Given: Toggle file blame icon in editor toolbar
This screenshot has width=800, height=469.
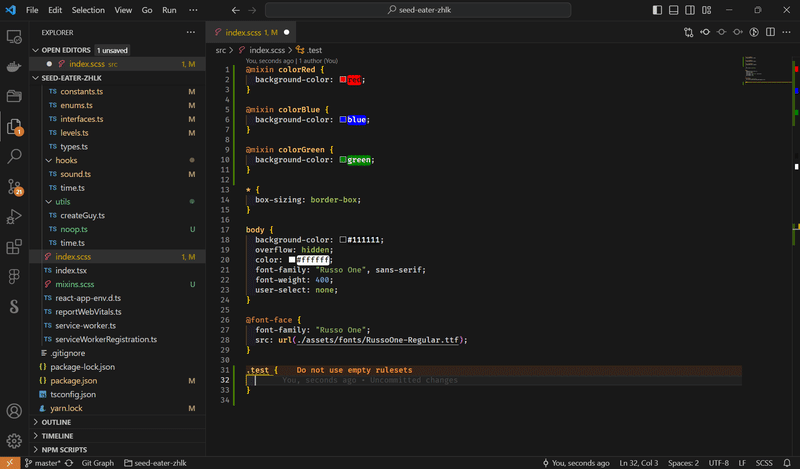Looking at the screenshot, I should click(721, 32).
